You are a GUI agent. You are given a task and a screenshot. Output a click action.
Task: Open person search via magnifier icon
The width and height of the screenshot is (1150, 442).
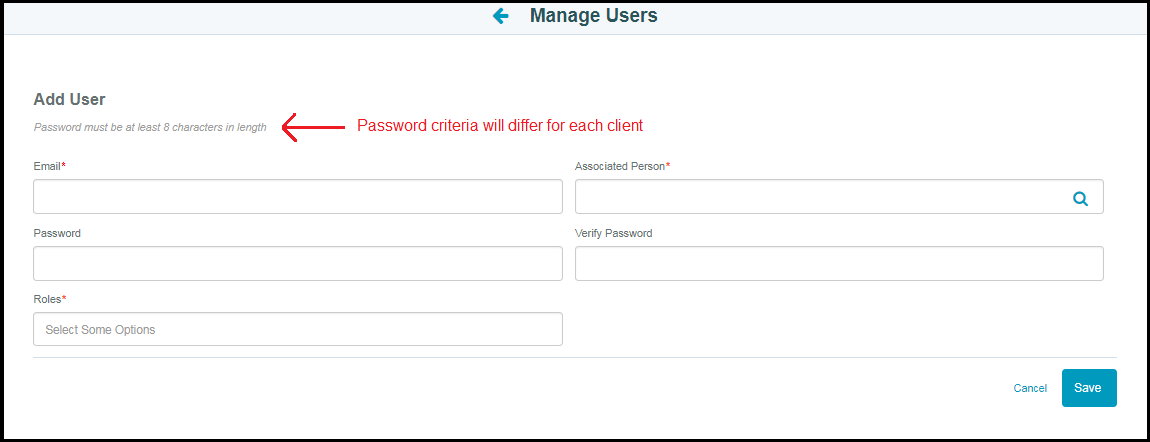(x=1080, y=198)
